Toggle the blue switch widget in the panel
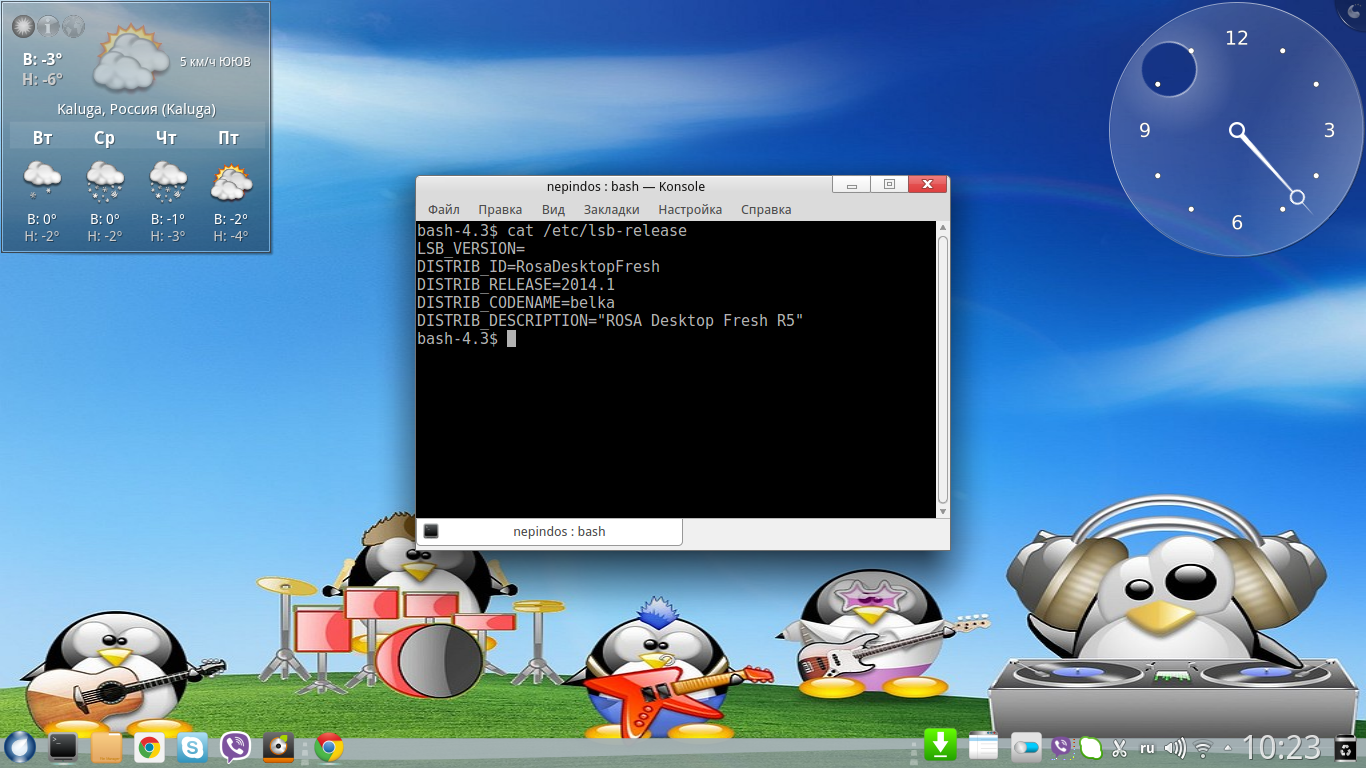The width and height of the screenshot is (1366, 768). point(1026,747)
